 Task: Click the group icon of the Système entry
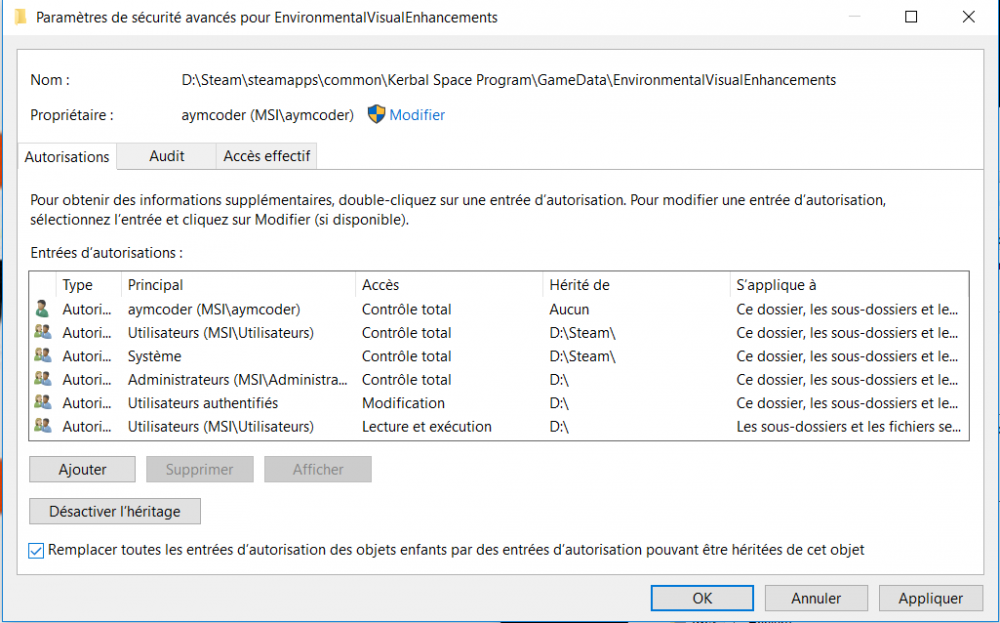[x=42, y=356]
